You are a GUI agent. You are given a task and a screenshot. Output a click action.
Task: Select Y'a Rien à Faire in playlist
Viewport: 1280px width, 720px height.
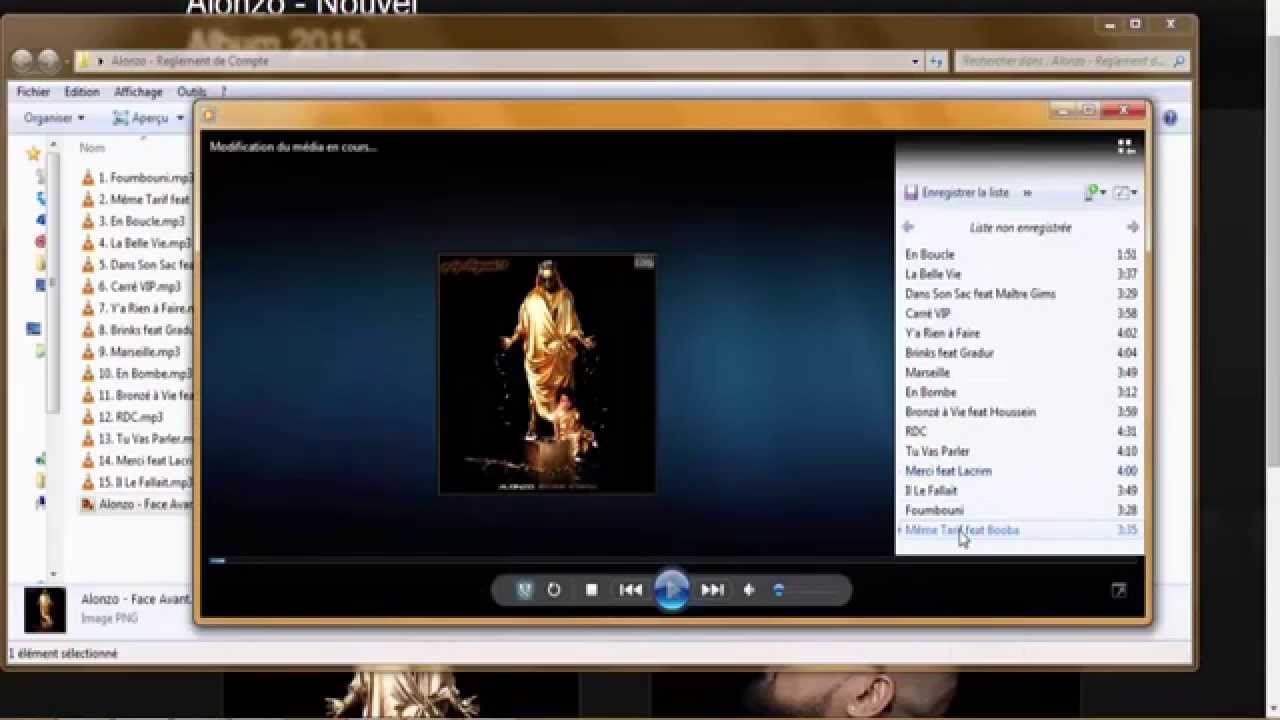1020,333
